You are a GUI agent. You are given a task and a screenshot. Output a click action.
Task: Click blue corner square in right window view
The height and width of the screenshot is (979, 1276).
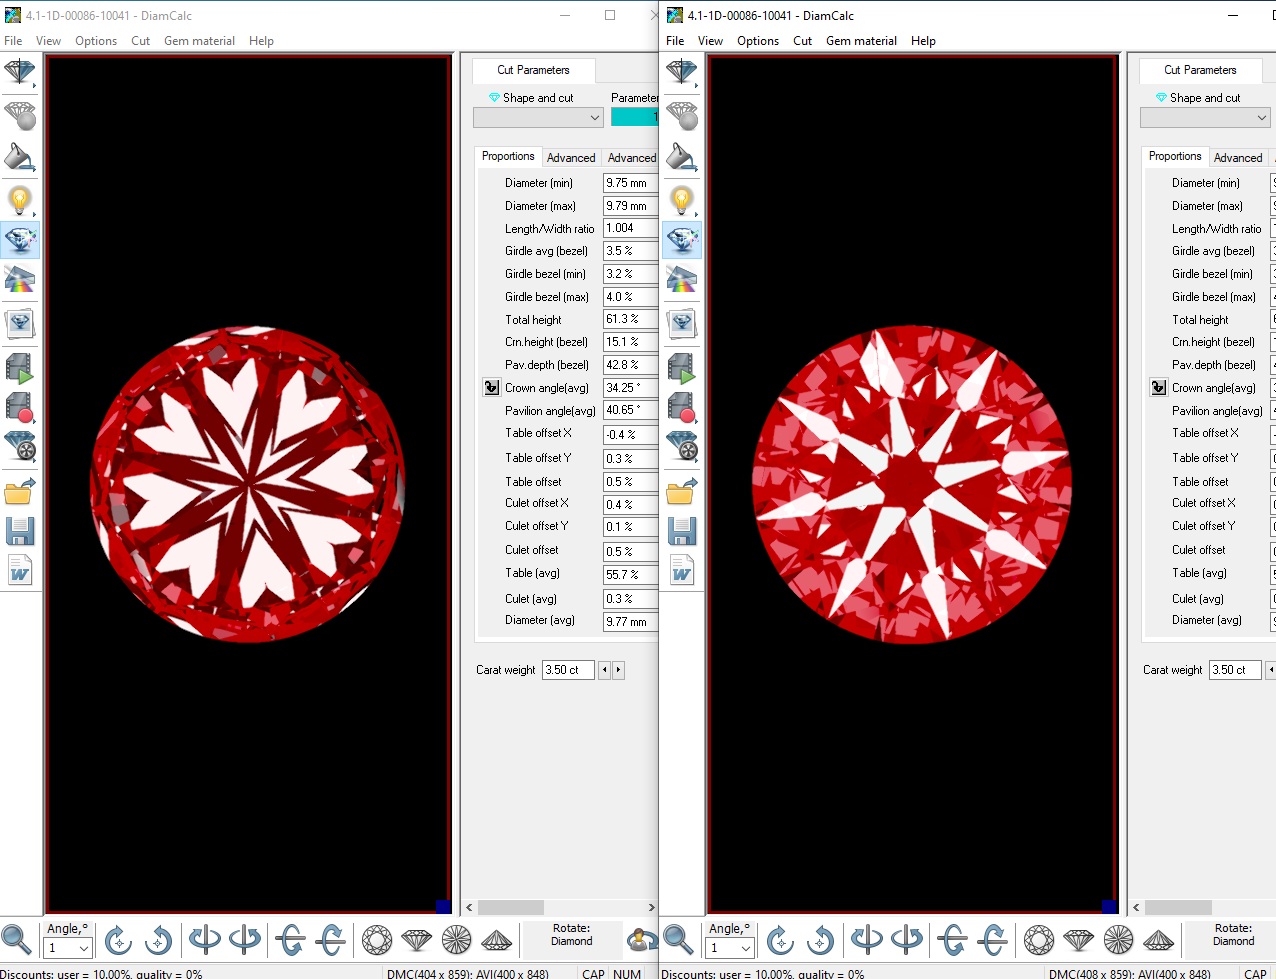(1108, 906)
